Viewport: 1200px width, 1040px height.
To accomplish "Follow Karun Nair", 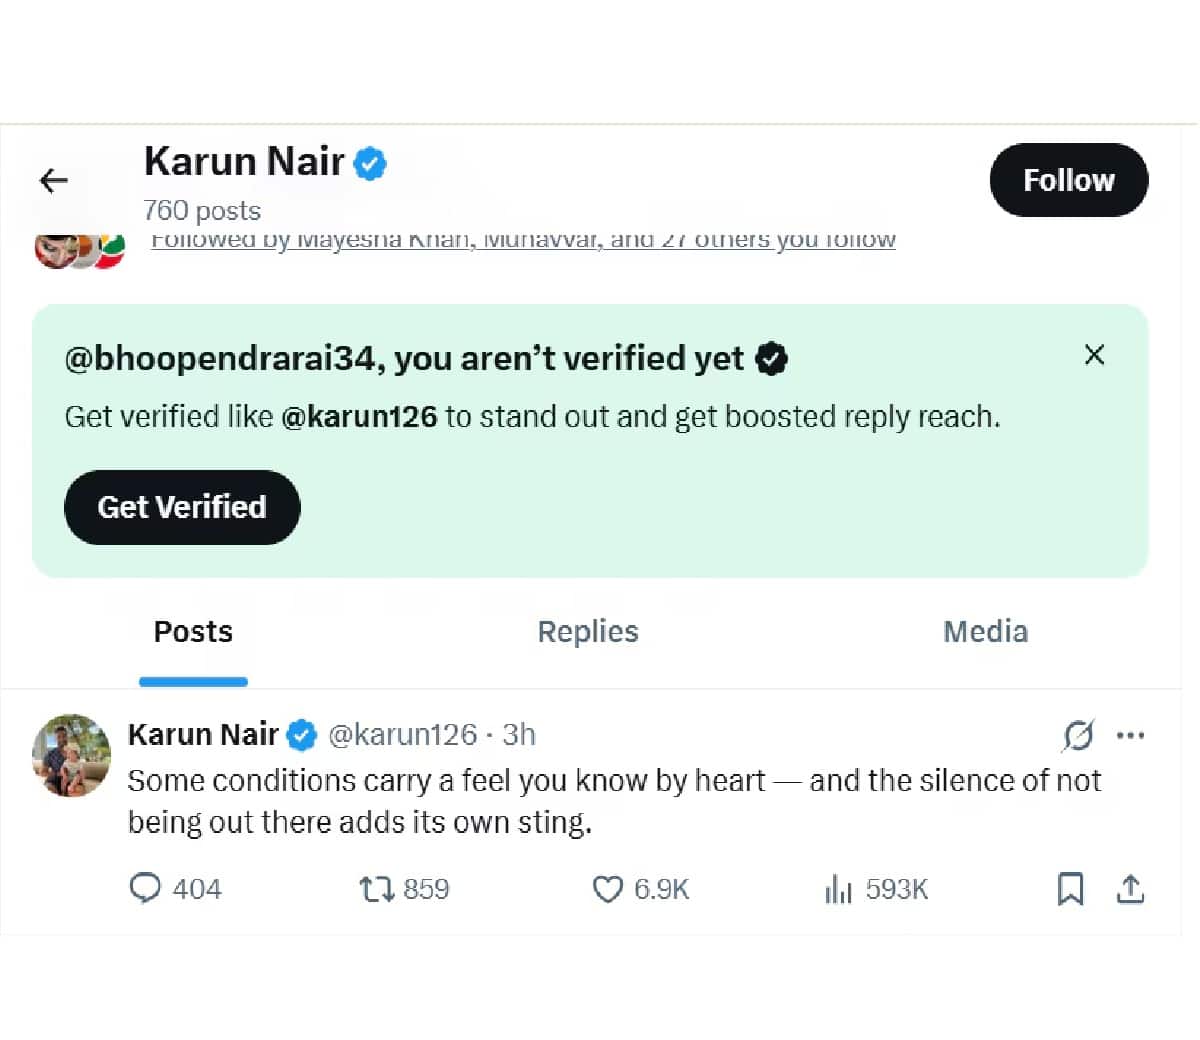I will coord(1068,180).
